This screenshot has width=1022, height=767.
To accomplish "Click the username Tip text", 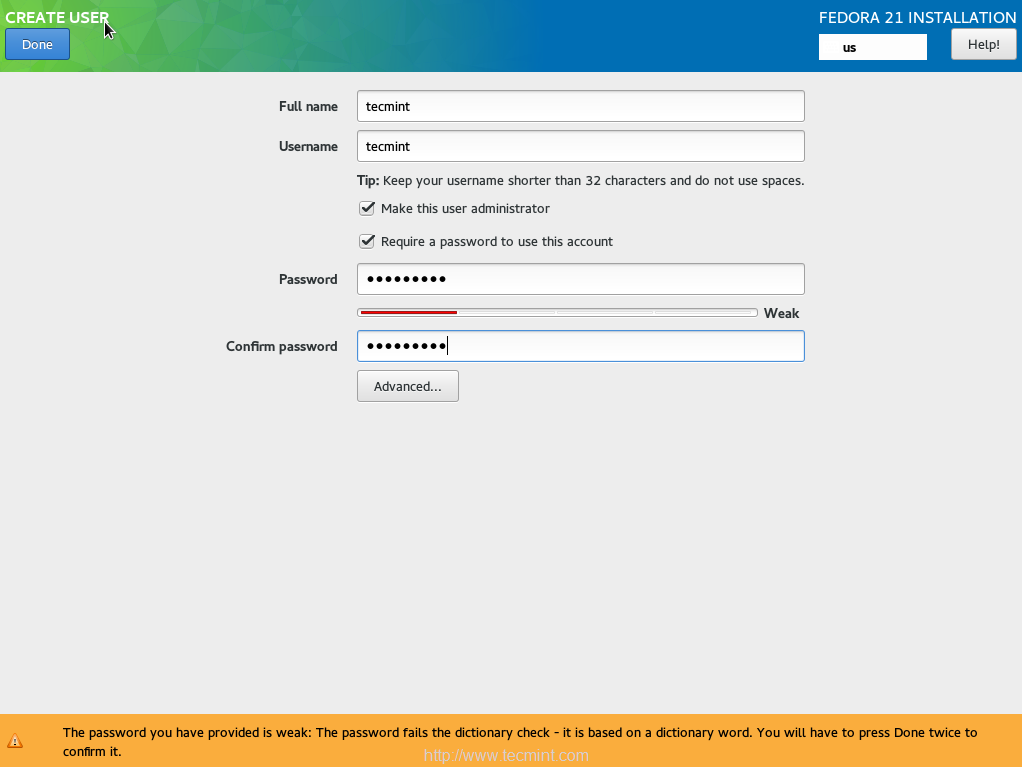I will 580,181.
